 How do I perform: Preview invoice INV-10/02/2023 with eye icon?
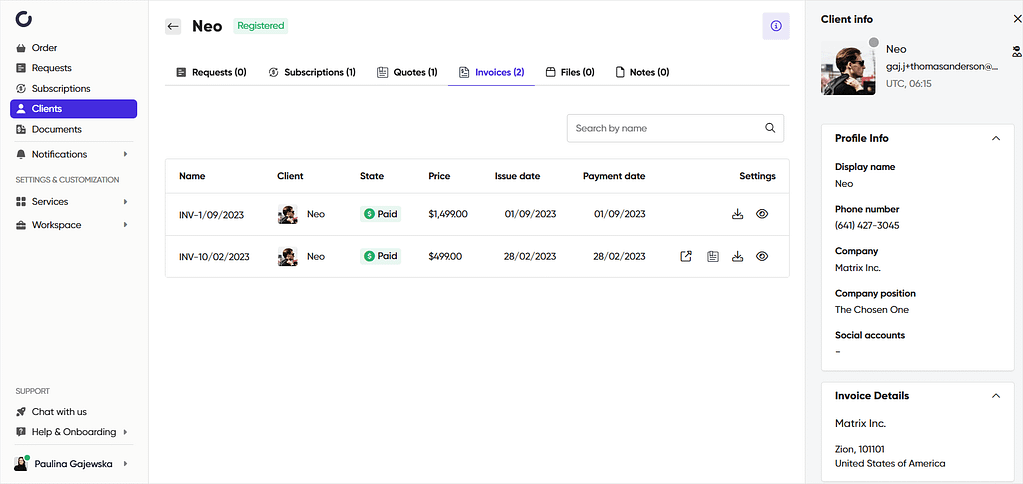coord(761,256)
